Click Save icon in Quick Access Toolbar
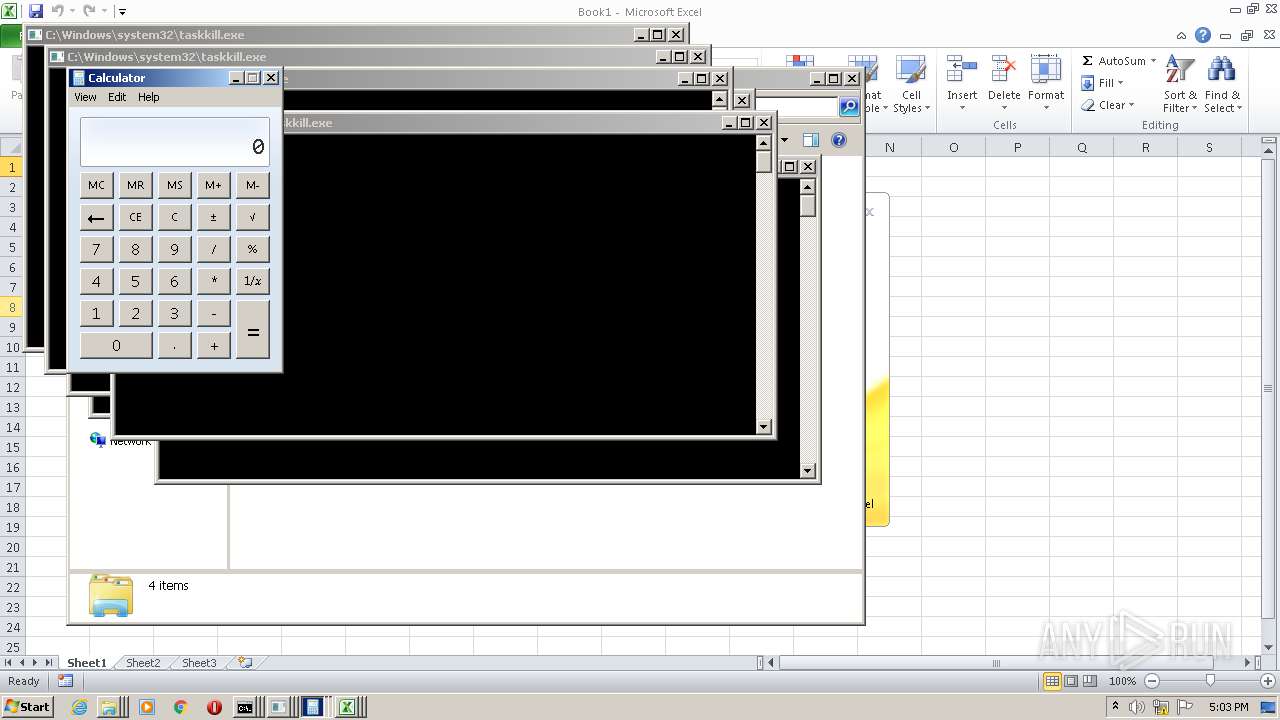1280x720 pixels. 36,11
